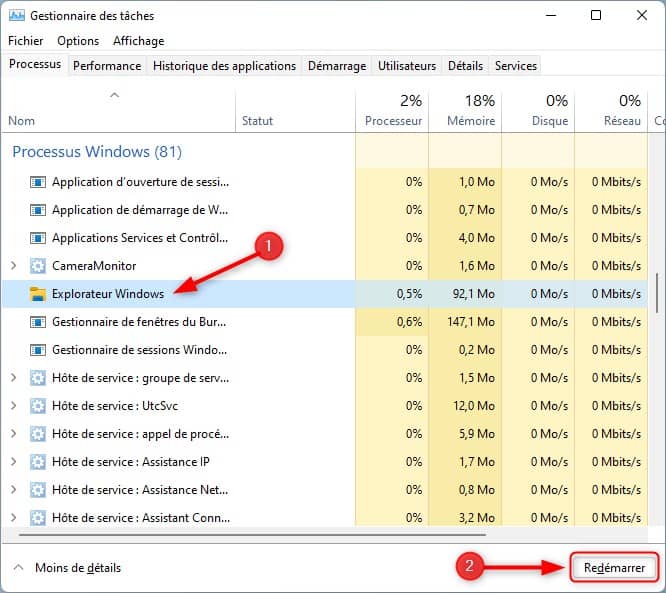Click the Application d'ouverture de session icon
The image size is (666, 593).
tap(38, 182)
